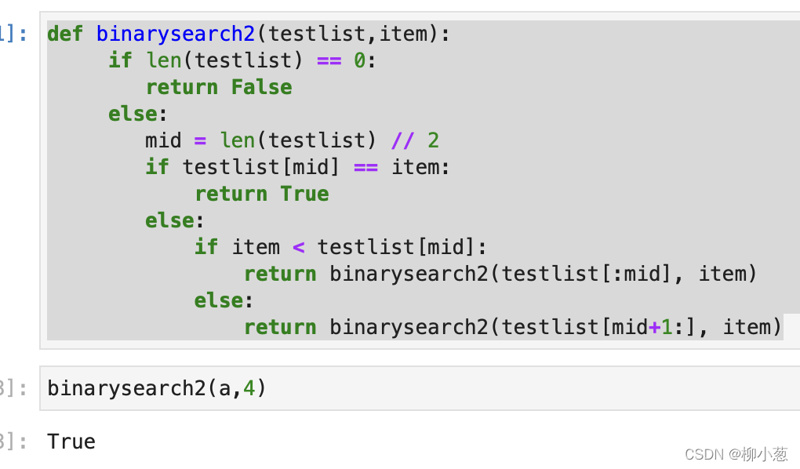Click the prompt label of the function definition cell
Viewport: 800px width, 469px height.
[13, 34]
